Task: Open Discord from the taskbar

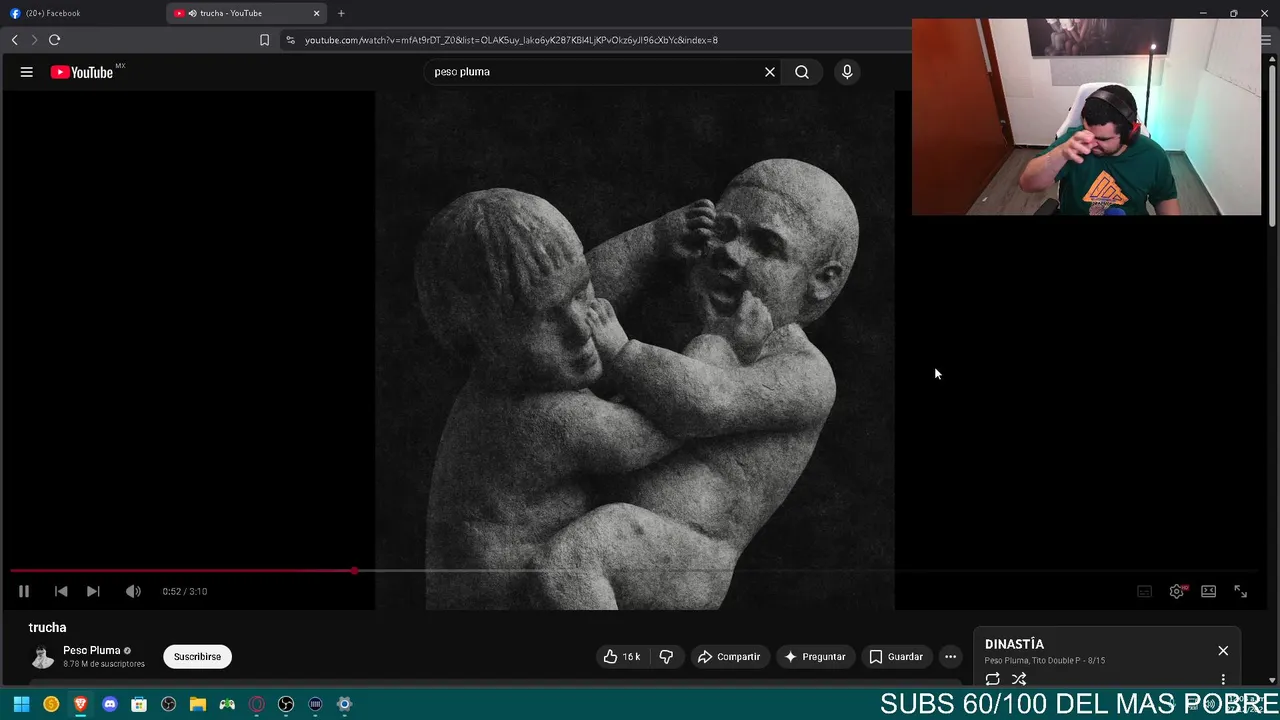Action: coord(110,704)
